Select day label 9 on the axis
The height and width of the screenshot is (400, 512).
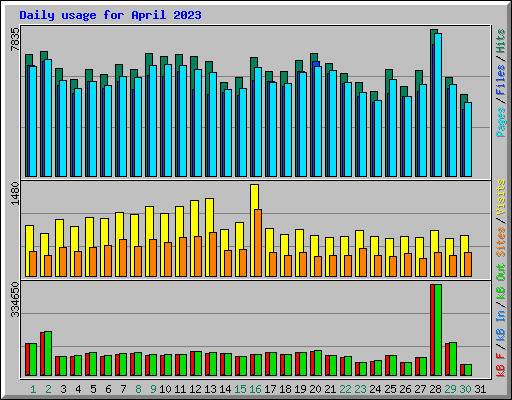[x=153, y=389]
